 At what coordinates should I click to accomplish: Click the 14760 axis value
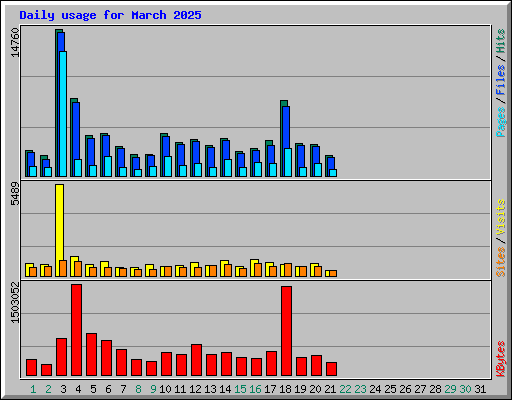15,42
